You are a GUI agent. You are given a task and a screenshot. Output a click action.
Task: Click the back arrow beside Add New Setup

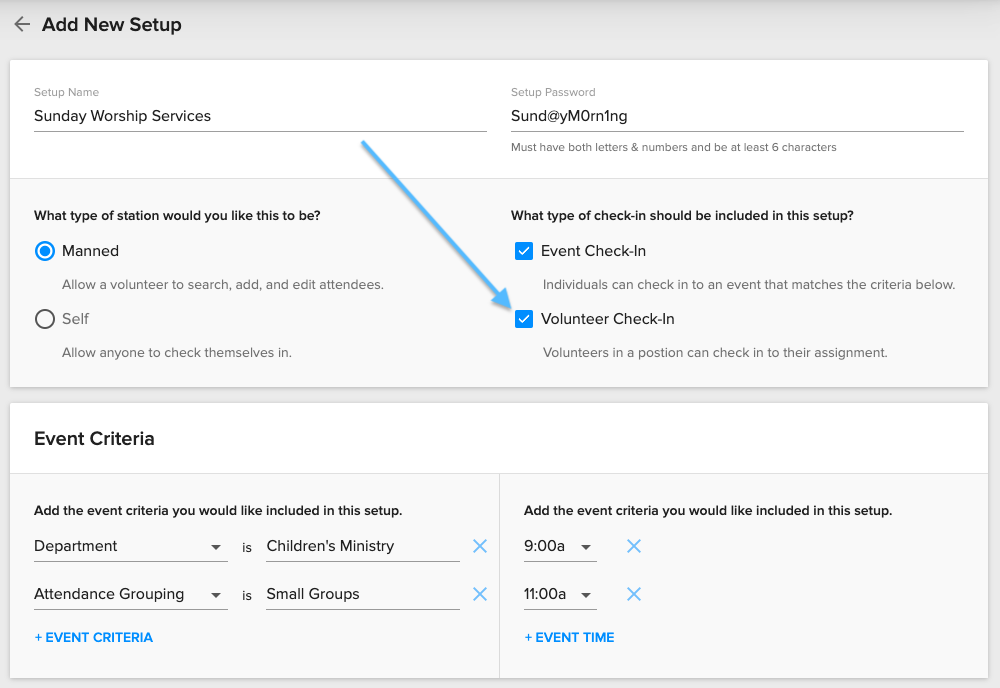22,24
